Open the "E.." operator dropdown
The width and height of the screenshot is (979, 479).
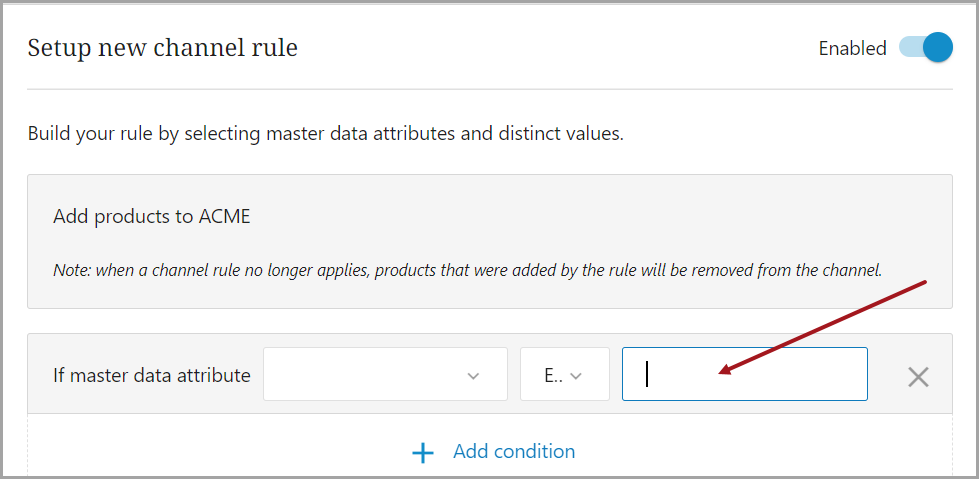click(x=564, y=375)
